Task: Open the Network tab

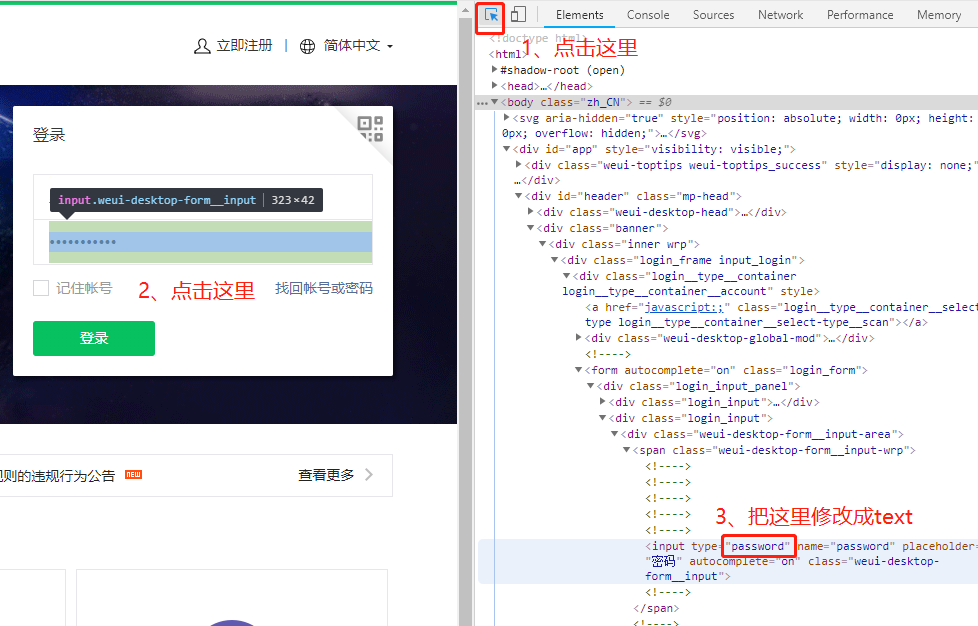Action: click(x=780, y=14)
